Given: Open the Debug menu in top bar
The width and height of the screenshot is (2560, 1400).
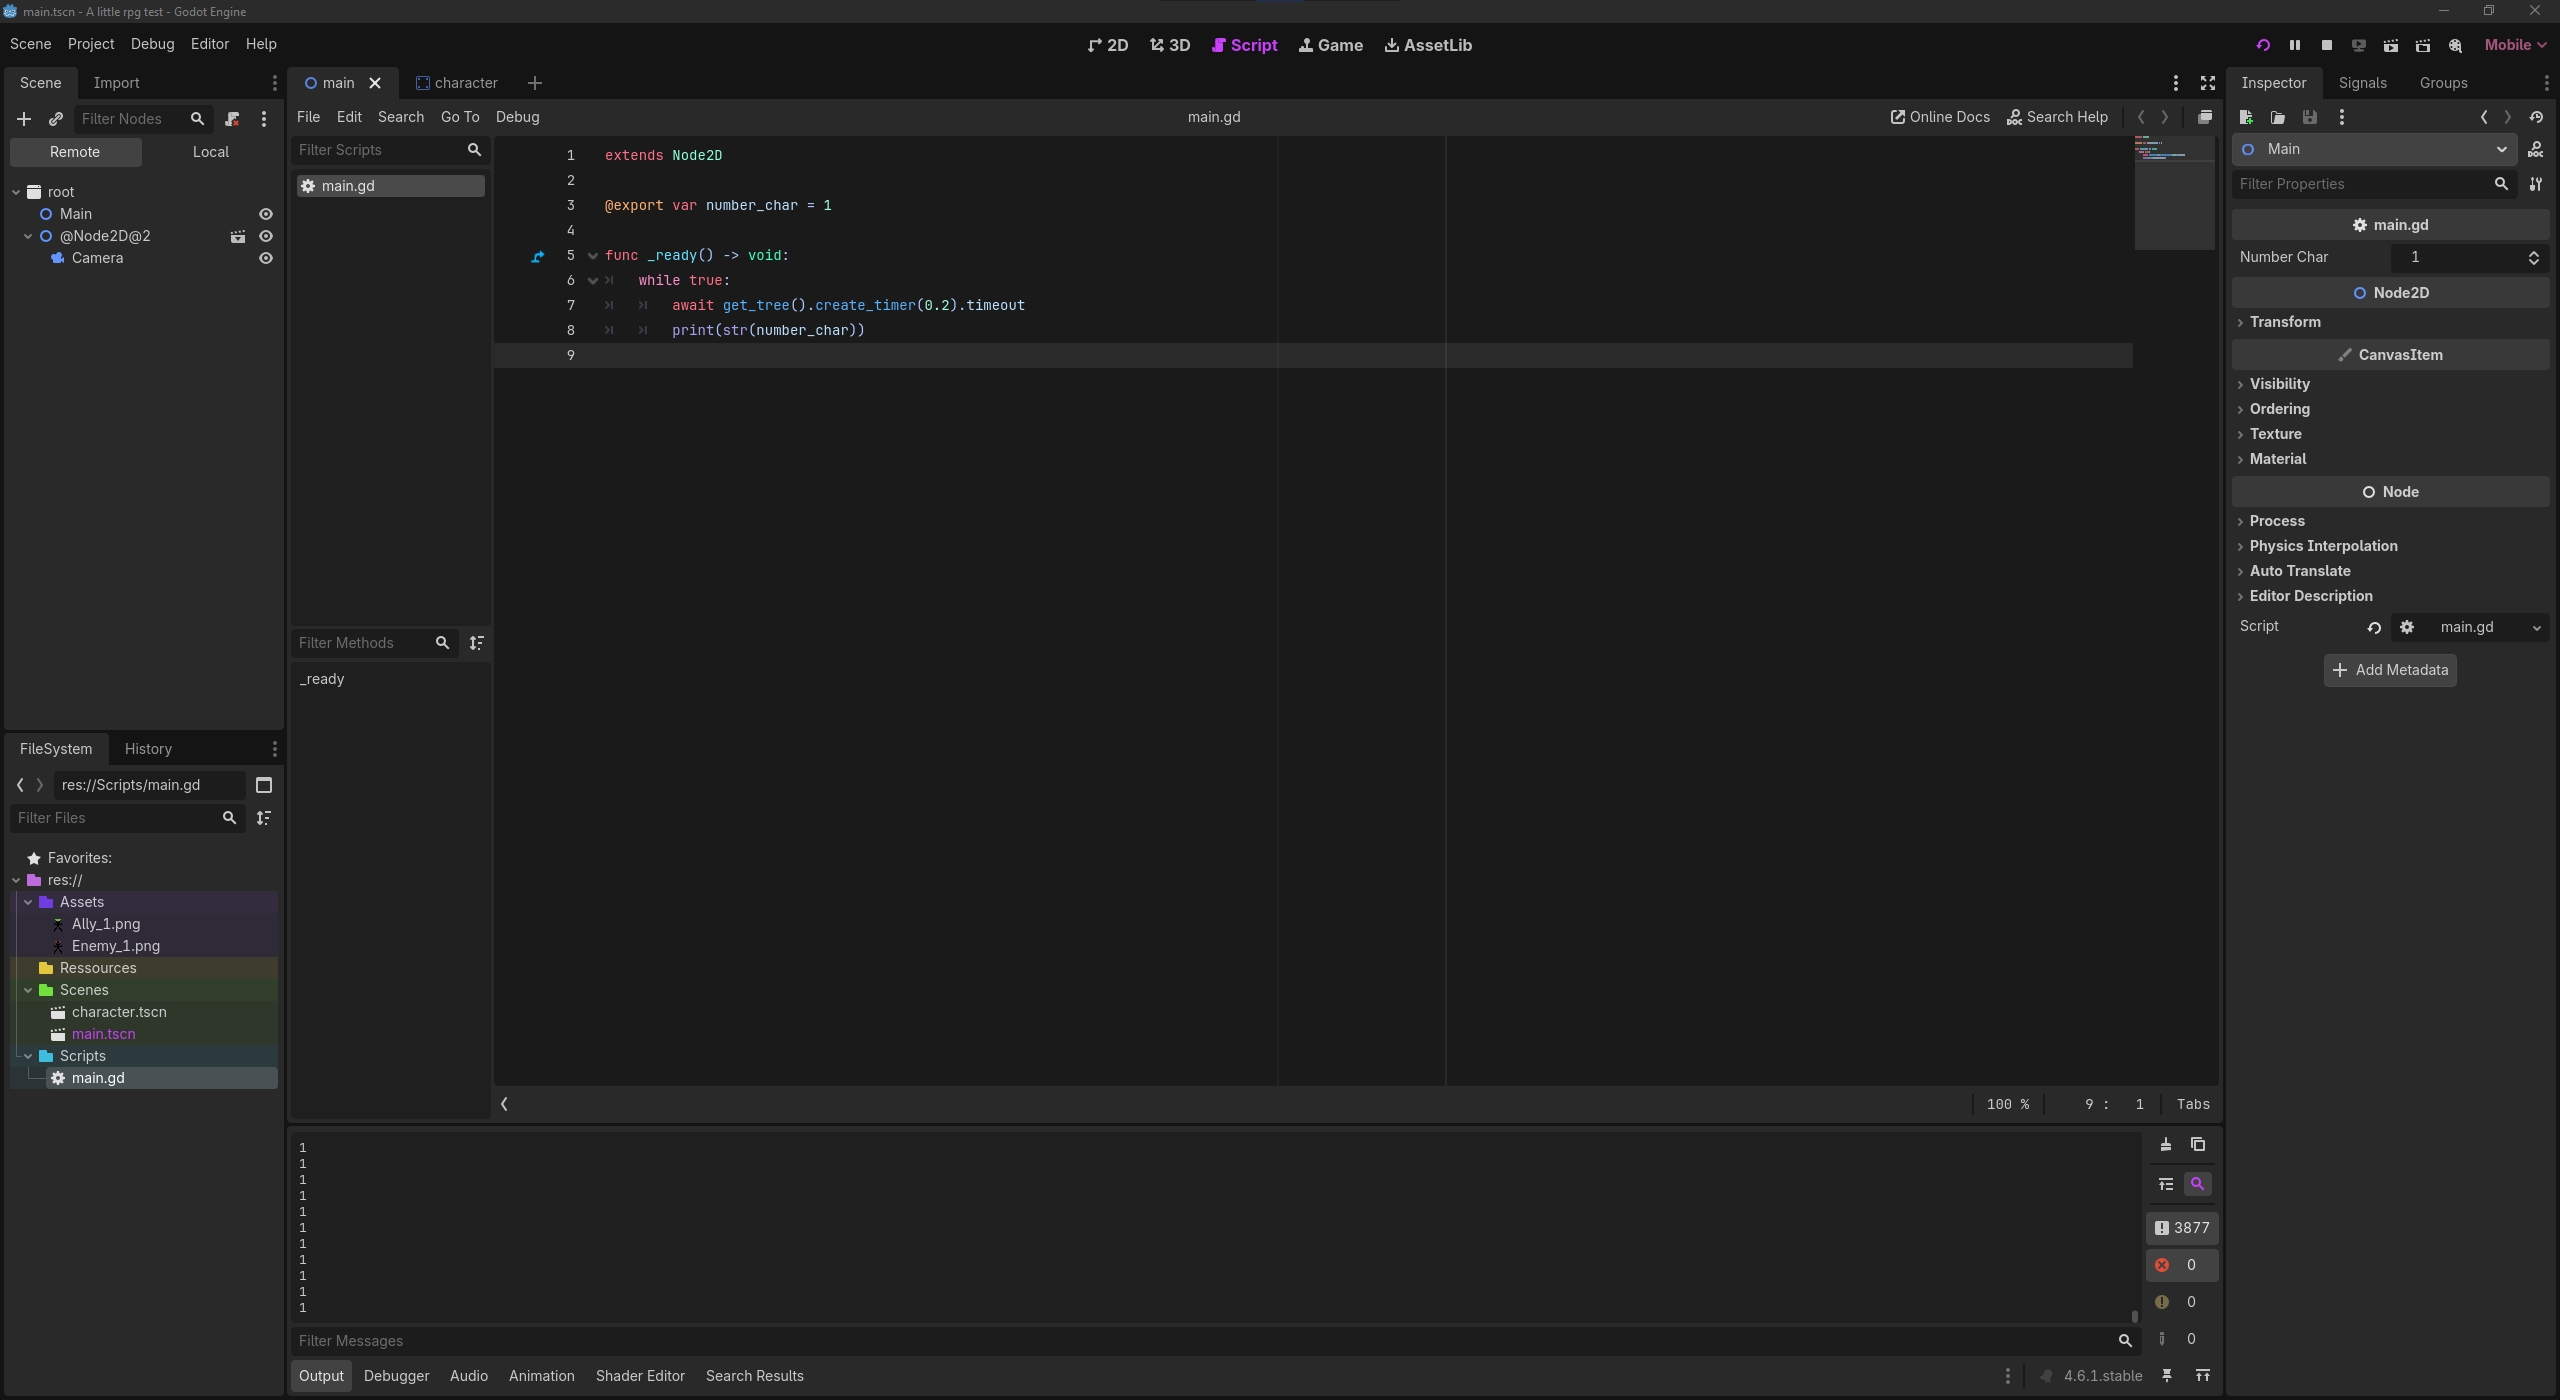Looking at the screenshot, I should click(x=152, y=44).
